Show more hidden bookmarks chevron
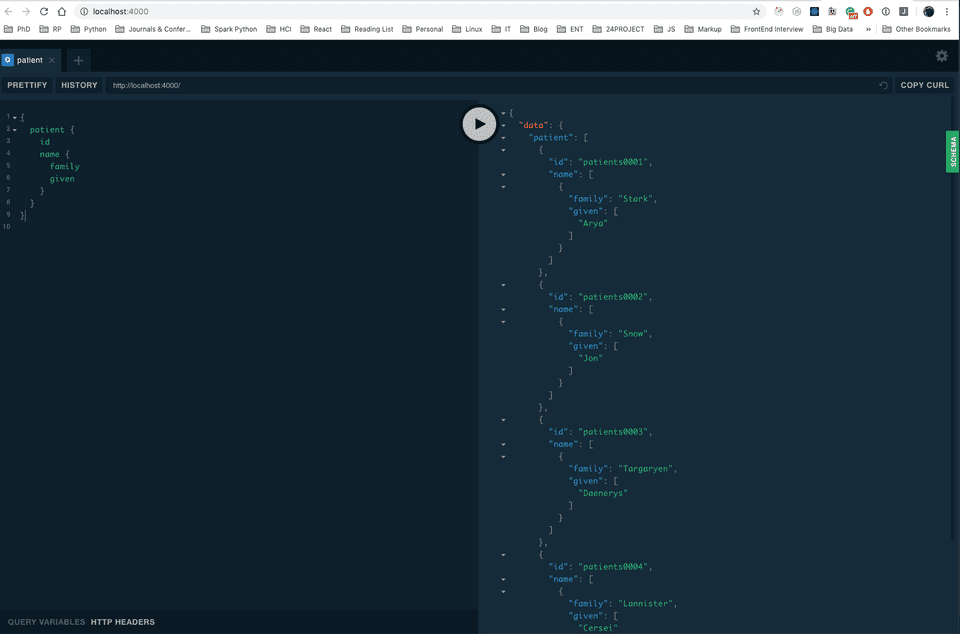The image size is (960, 634). 868,29
